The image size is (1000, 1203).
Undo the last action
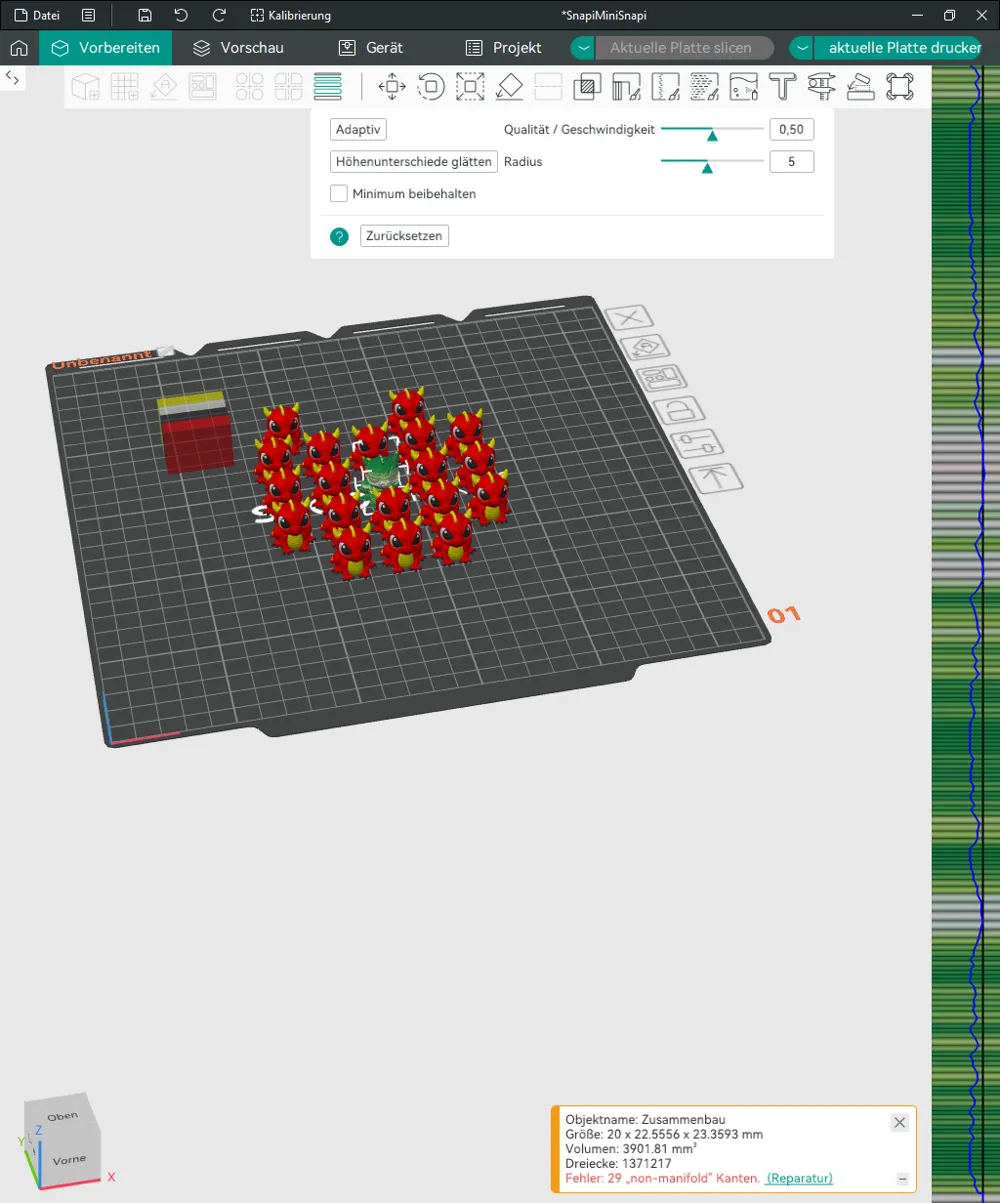pyautogui.click(x=181, y=16)
